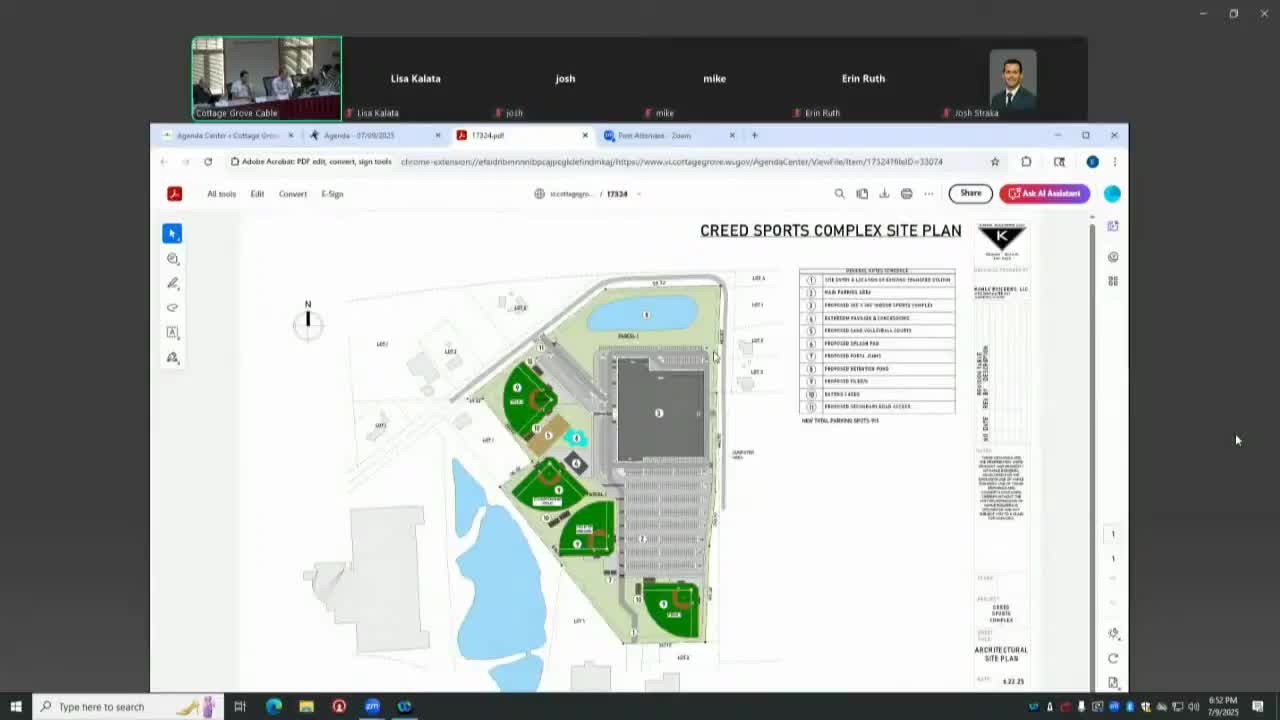Close the Agenda 07/09/2025 tab

pyautogui.click(x=438, y=135)
